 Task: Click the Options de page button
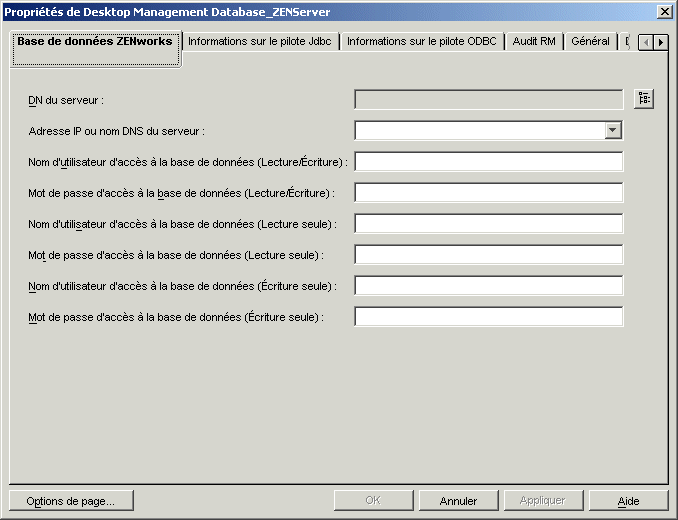[x=71, y=501]
